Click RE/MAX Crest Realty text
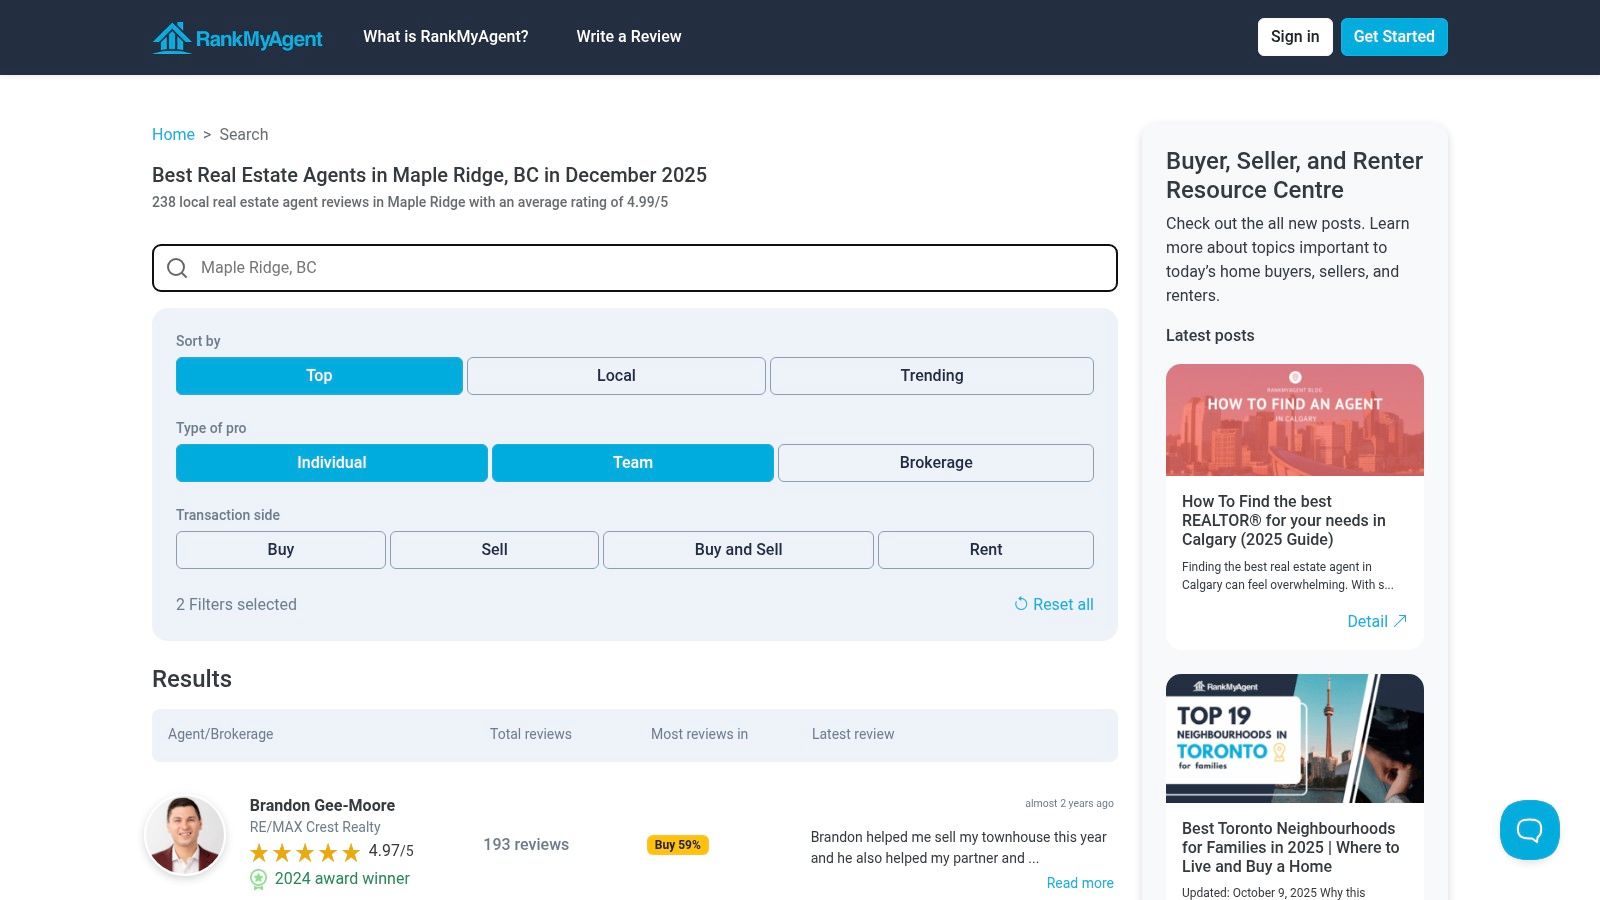The width and height of the screenshot is (1600, 900). coord(315,827)
